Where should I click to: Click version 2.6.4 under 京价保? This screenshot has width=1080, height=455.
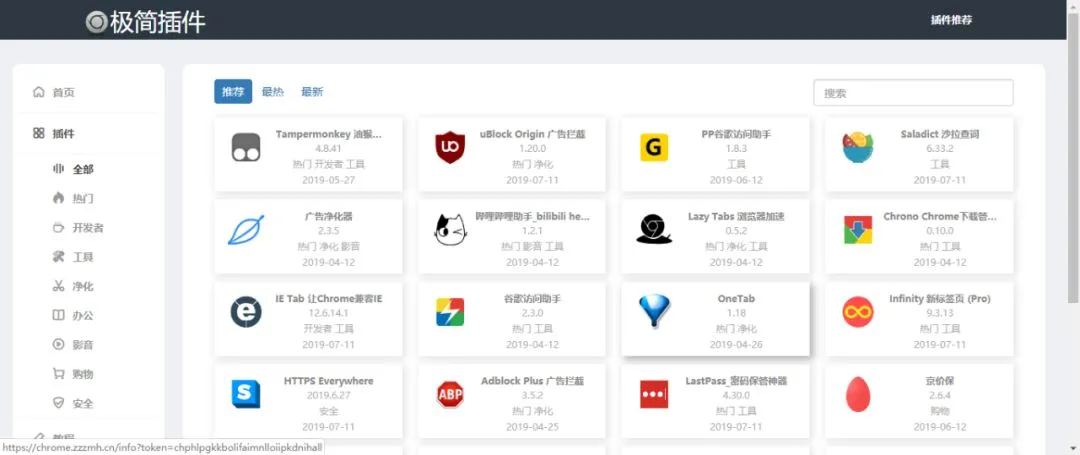tap(939, 396)
